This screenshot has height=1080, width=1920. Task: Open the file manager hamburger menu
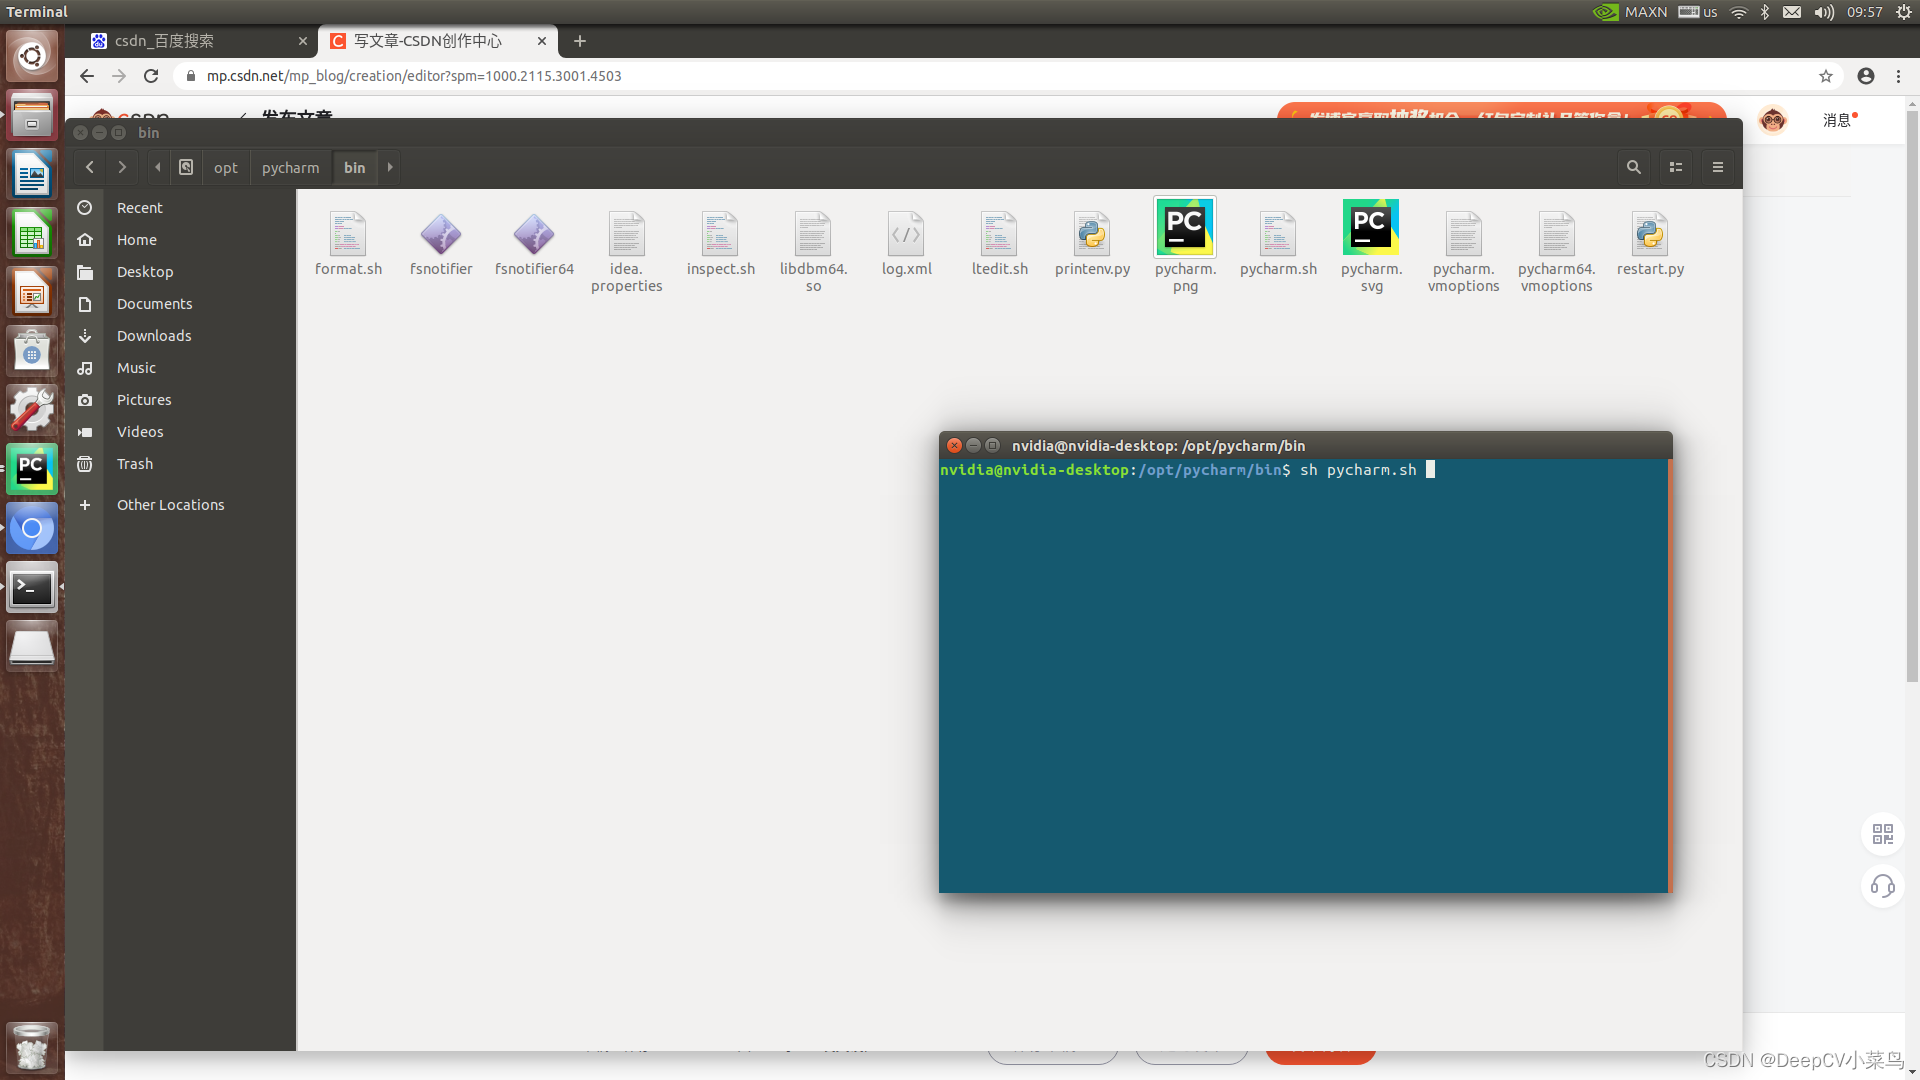1718,167
